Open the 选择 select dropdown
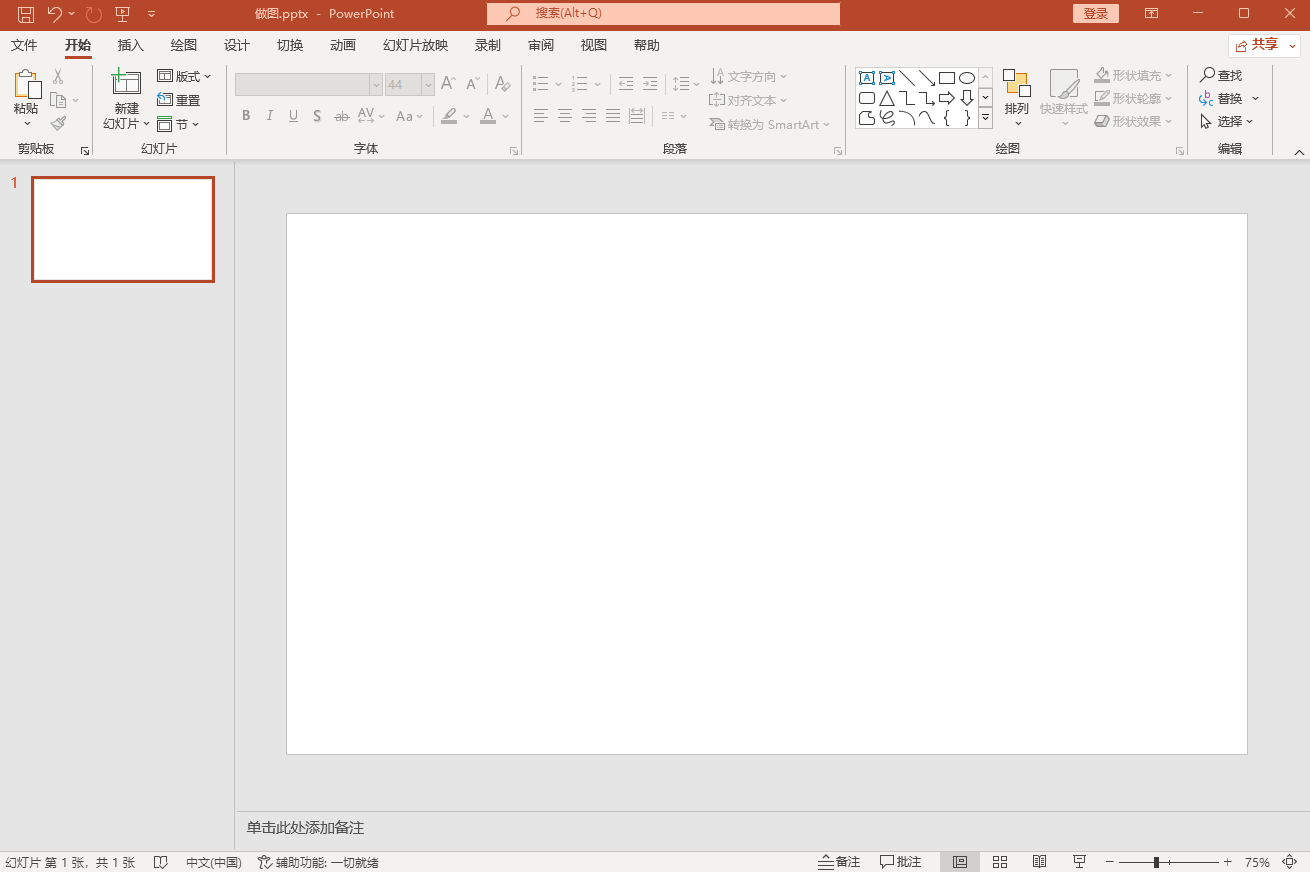The image size is (1310, 872). [x=1227, y=122]
